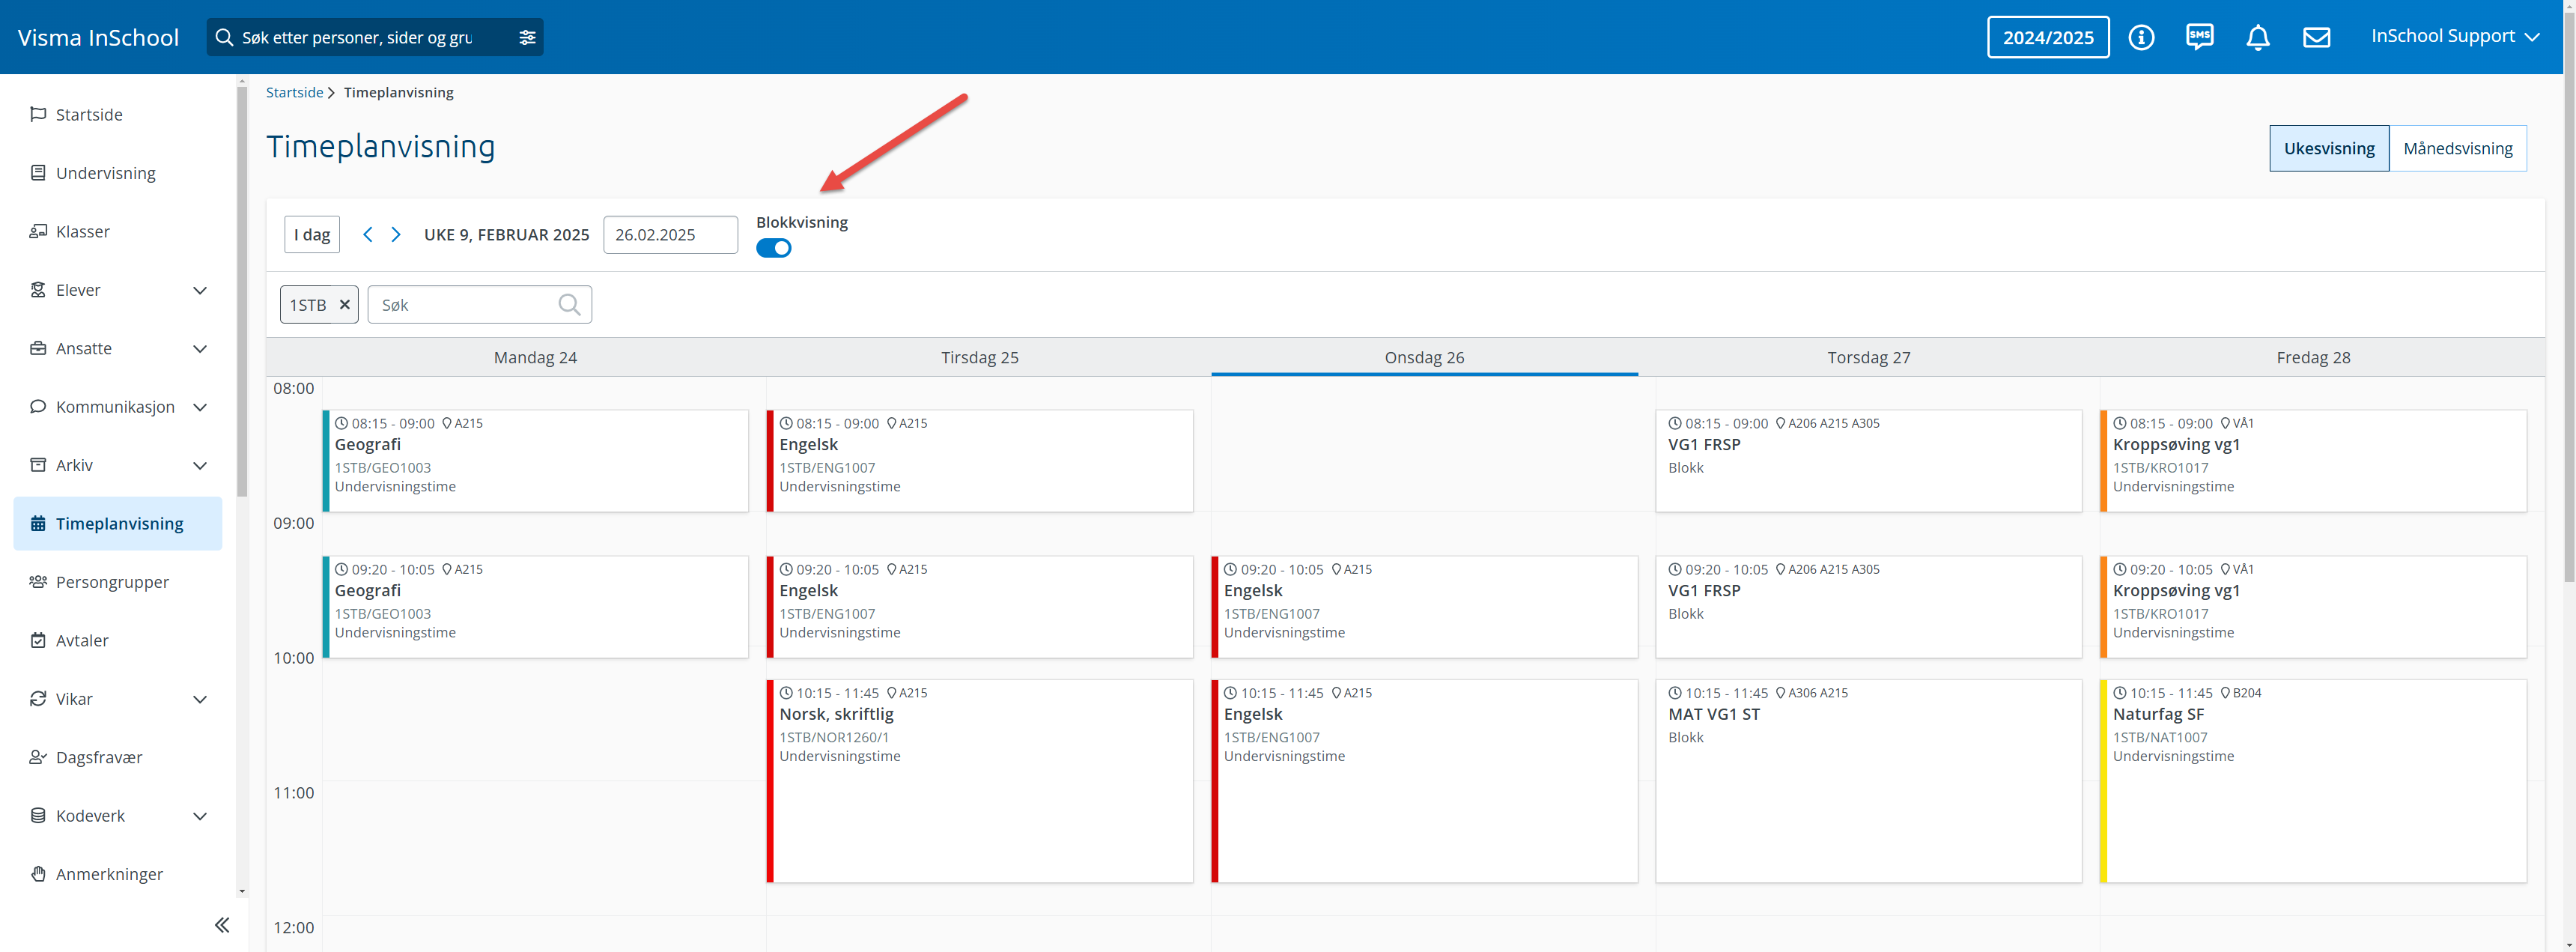2576x952 pixels.
Task: Select the Ukesvisning tab
Action: pyautogui.click(x=2328, y=148)
